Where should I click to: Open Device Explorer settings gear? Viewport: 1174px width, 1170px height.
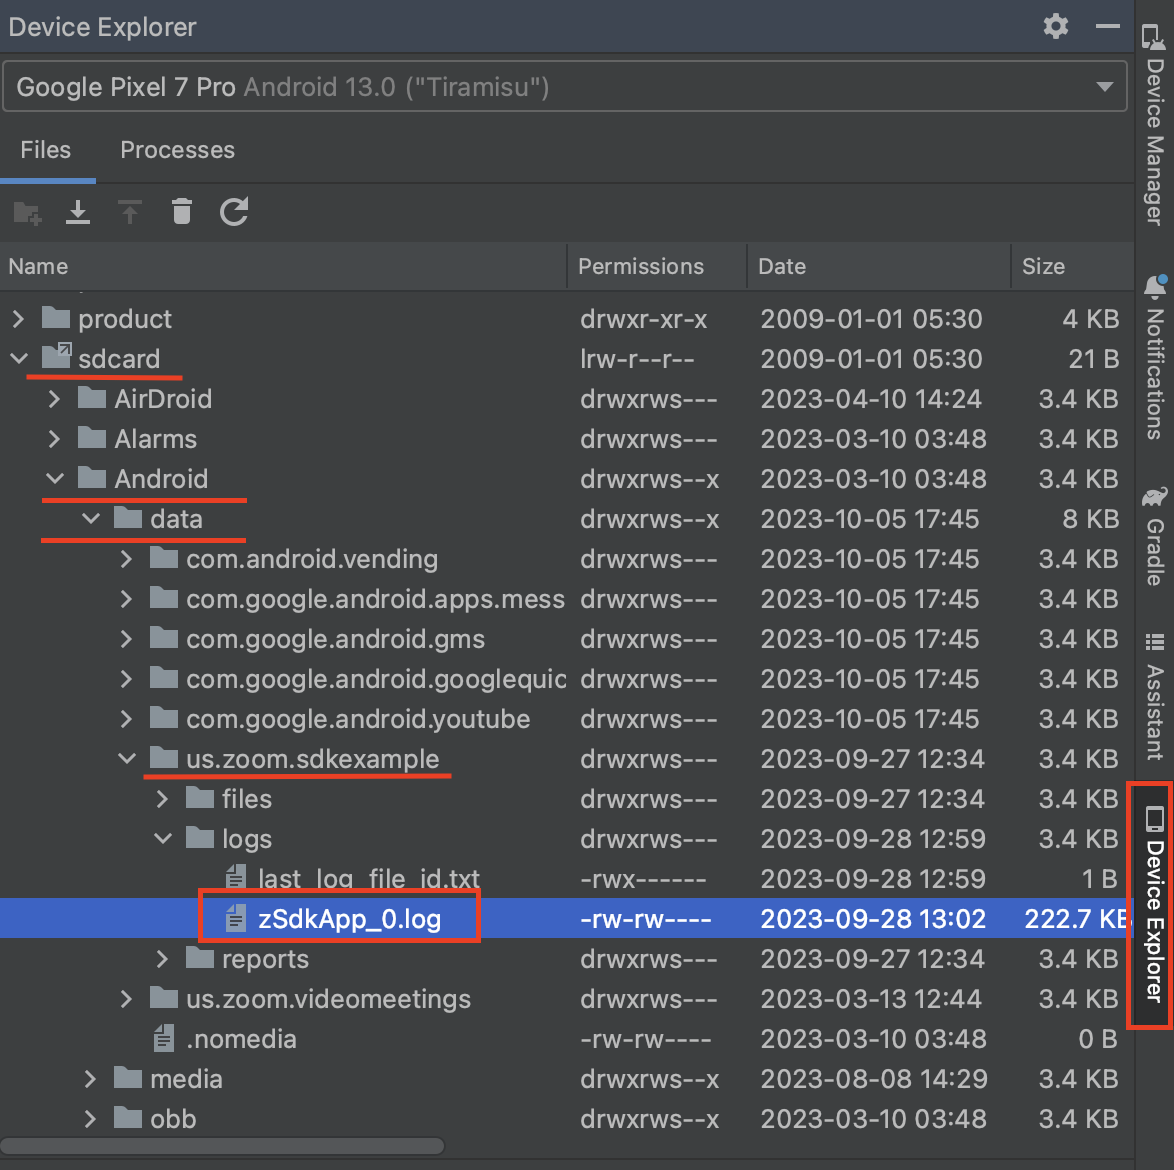pyautogui.click(x=1055, y=26)
